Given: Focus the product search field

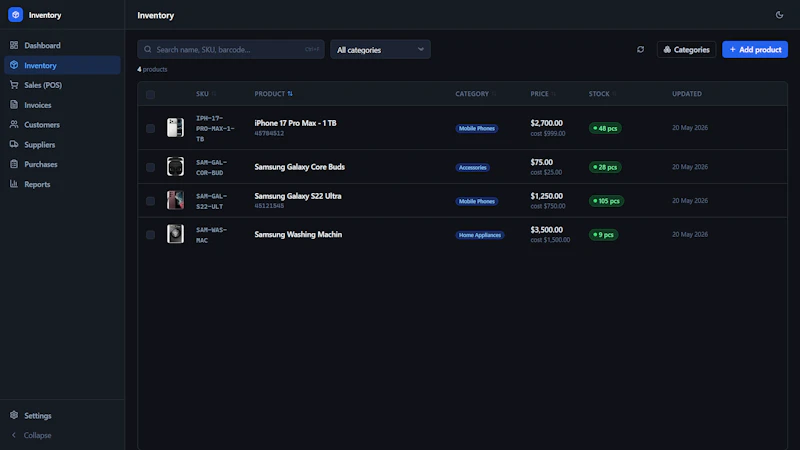Looking at the screenshot, I should tap(231, 49).
